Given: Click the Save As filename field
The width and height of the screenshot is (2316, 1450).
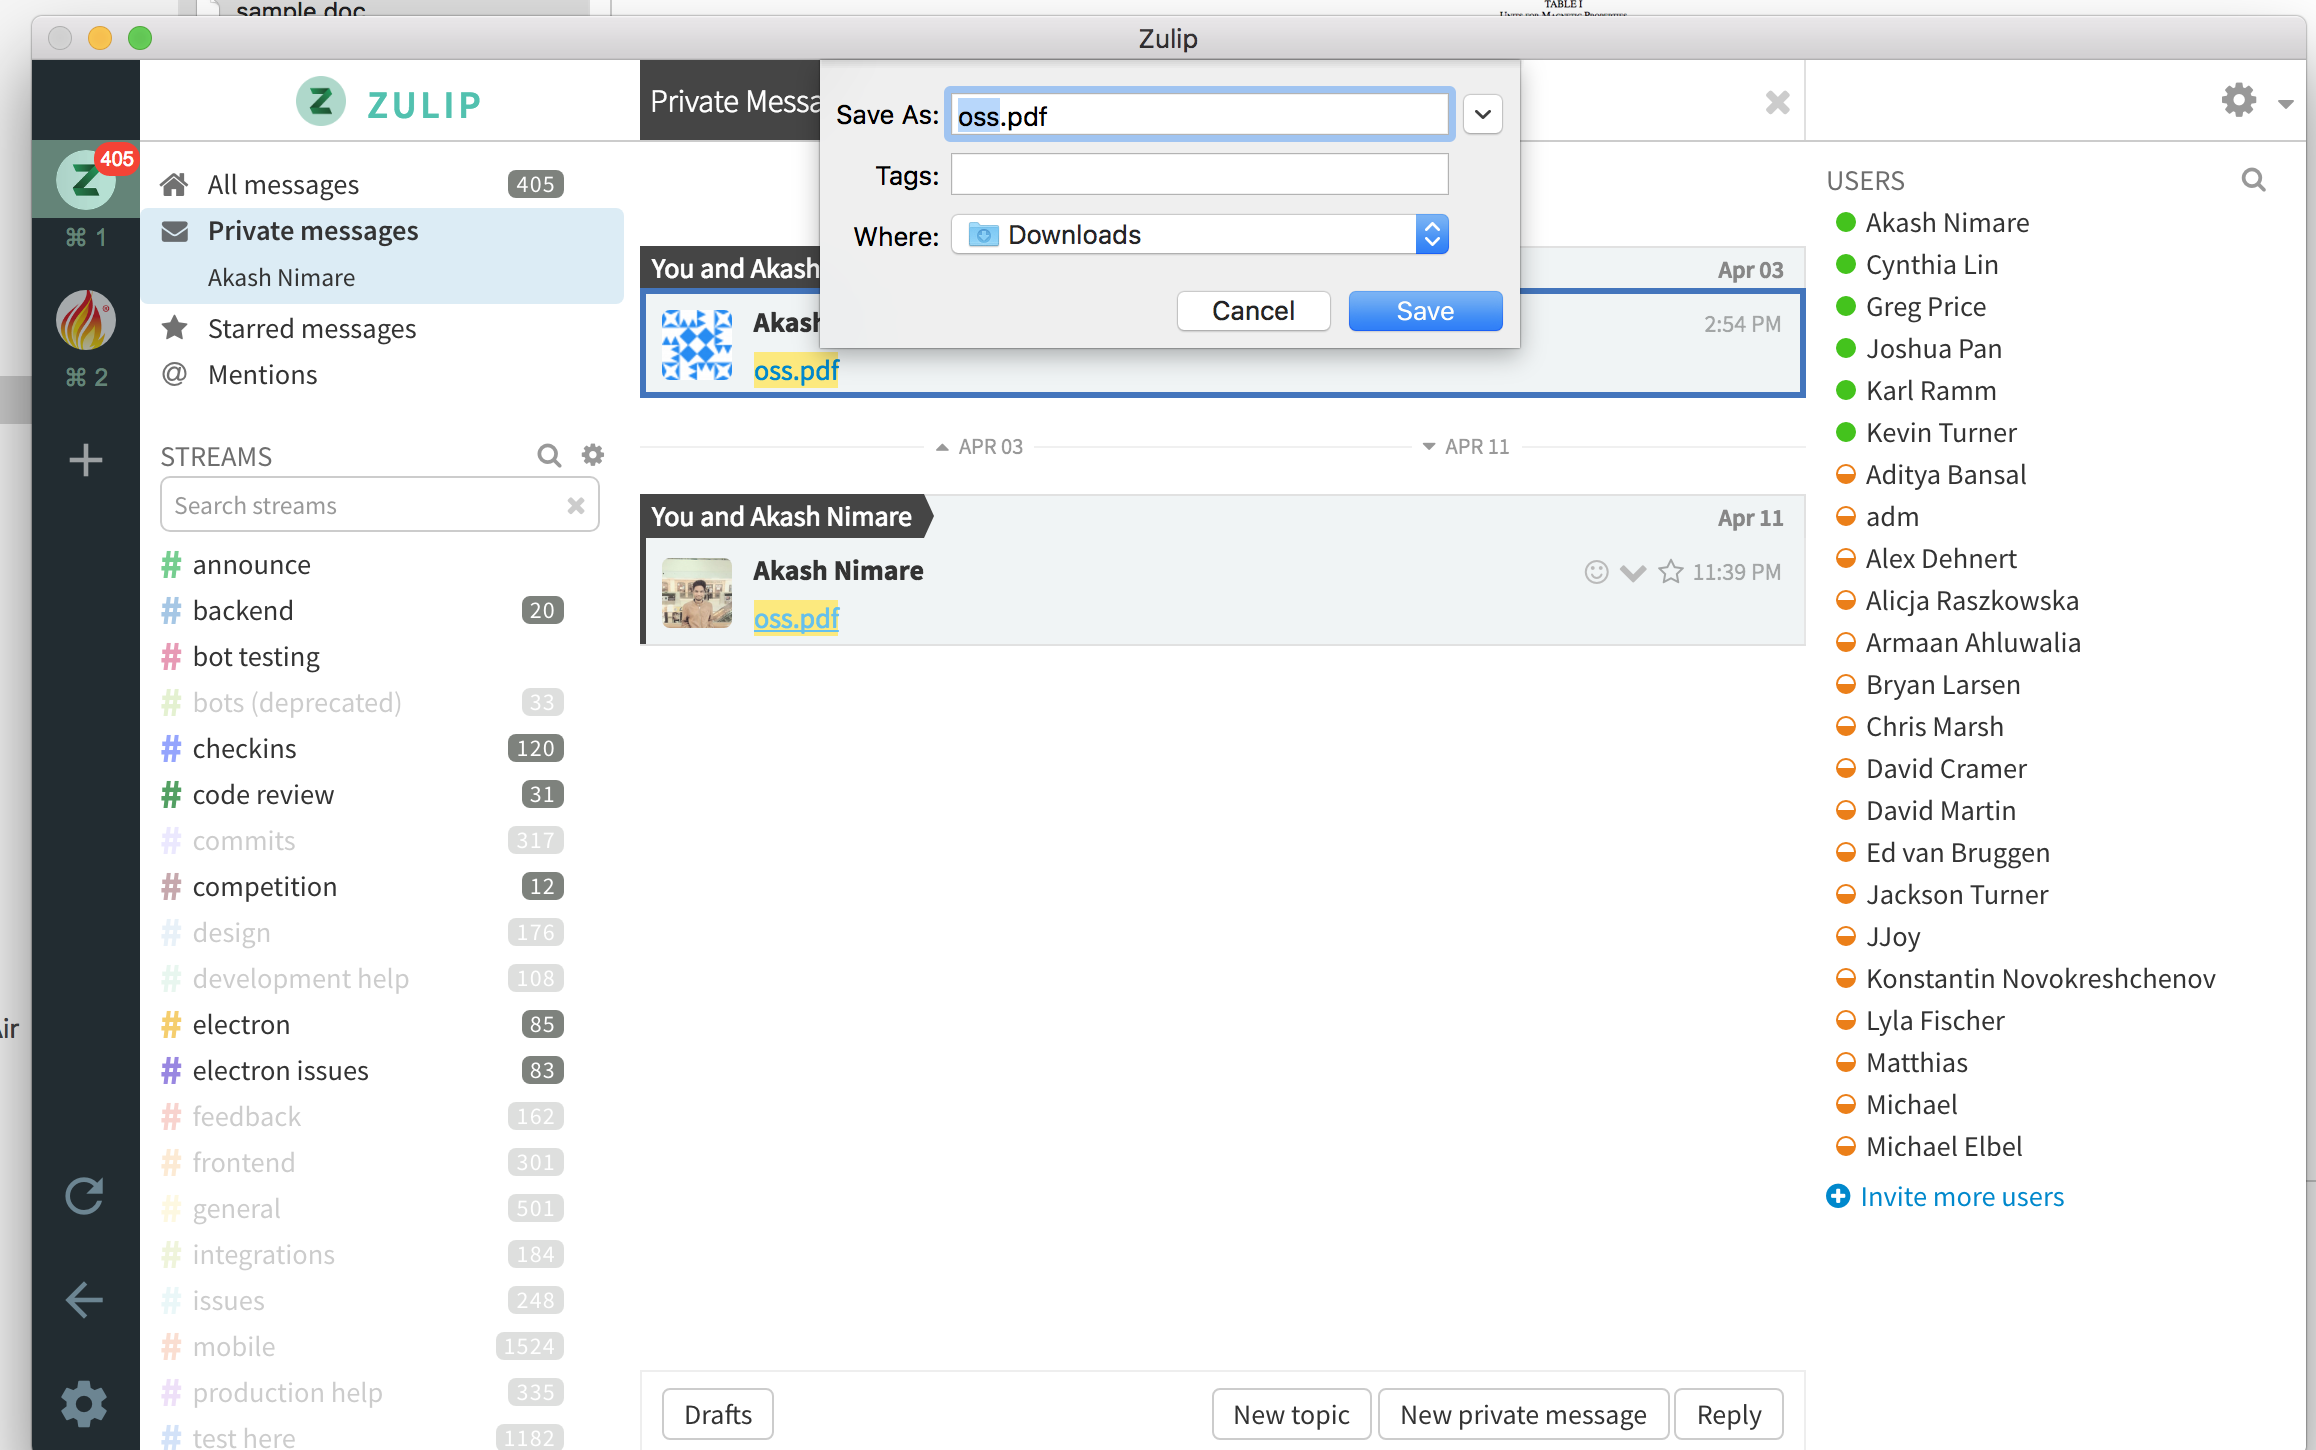Looking at the screenshot, I should pos(1199,115).
